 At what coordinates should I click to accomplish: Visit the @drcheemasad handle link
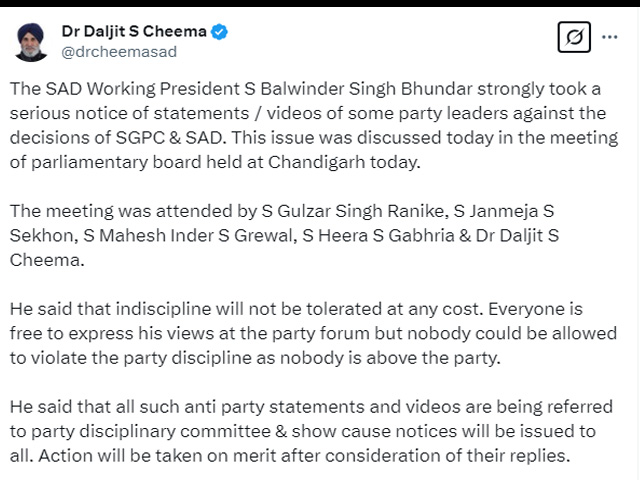click(x=119, y=52)
